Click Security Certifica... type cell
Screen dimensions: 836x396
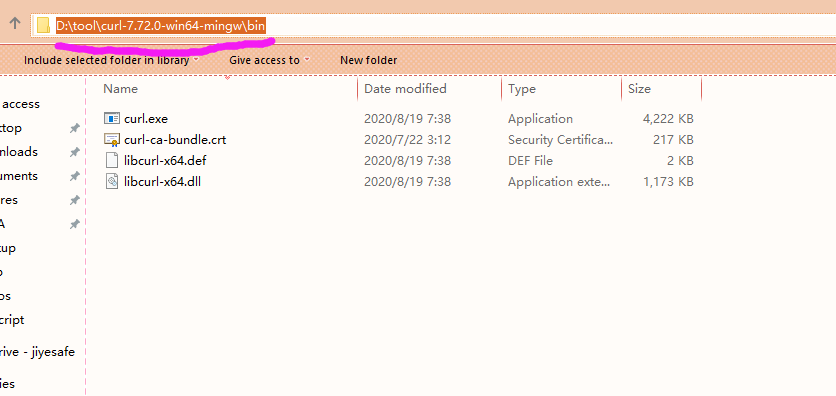click(x=561, y=140)
